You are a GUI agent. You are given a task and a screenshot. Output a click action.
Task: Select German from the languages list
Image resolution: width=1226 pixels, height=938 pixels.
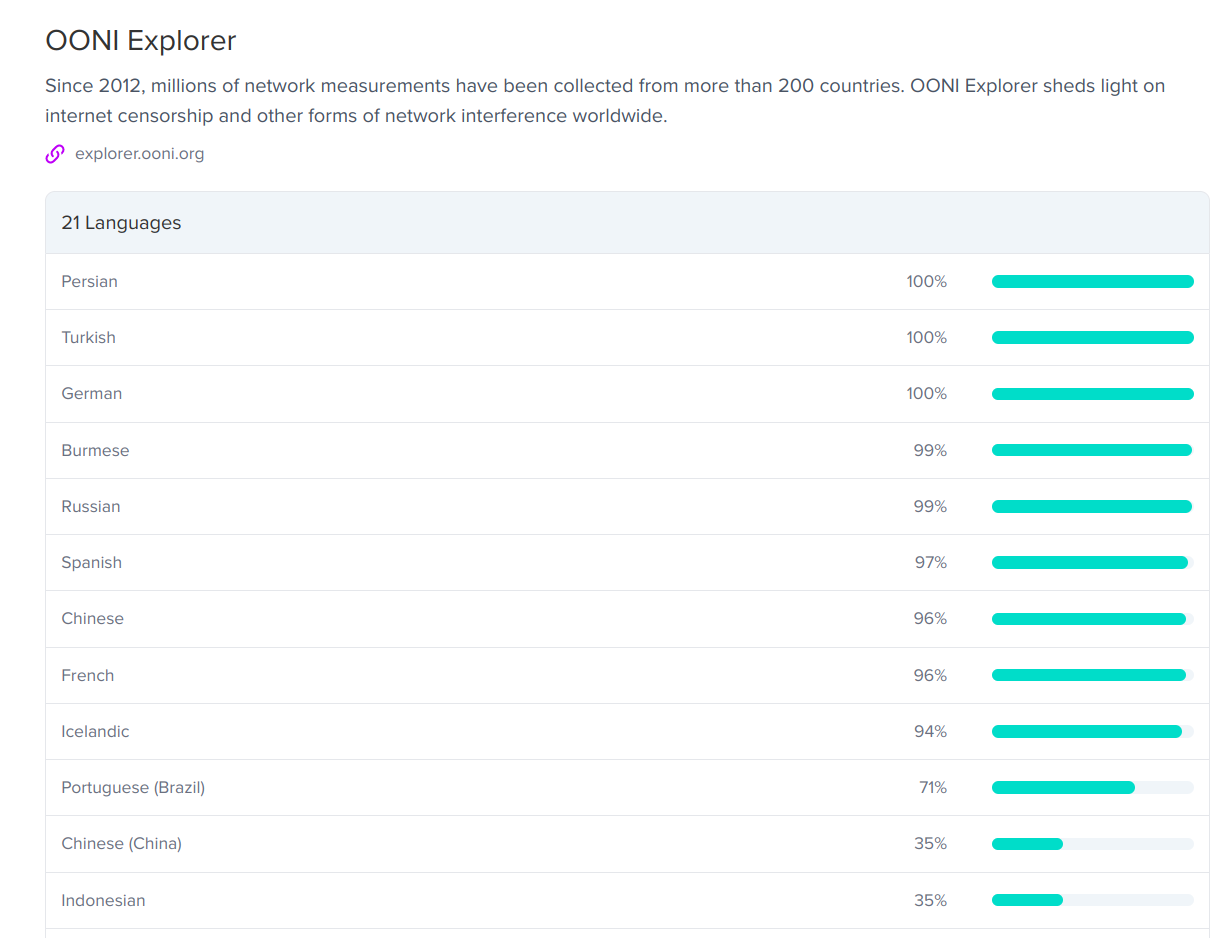point(91,394)
